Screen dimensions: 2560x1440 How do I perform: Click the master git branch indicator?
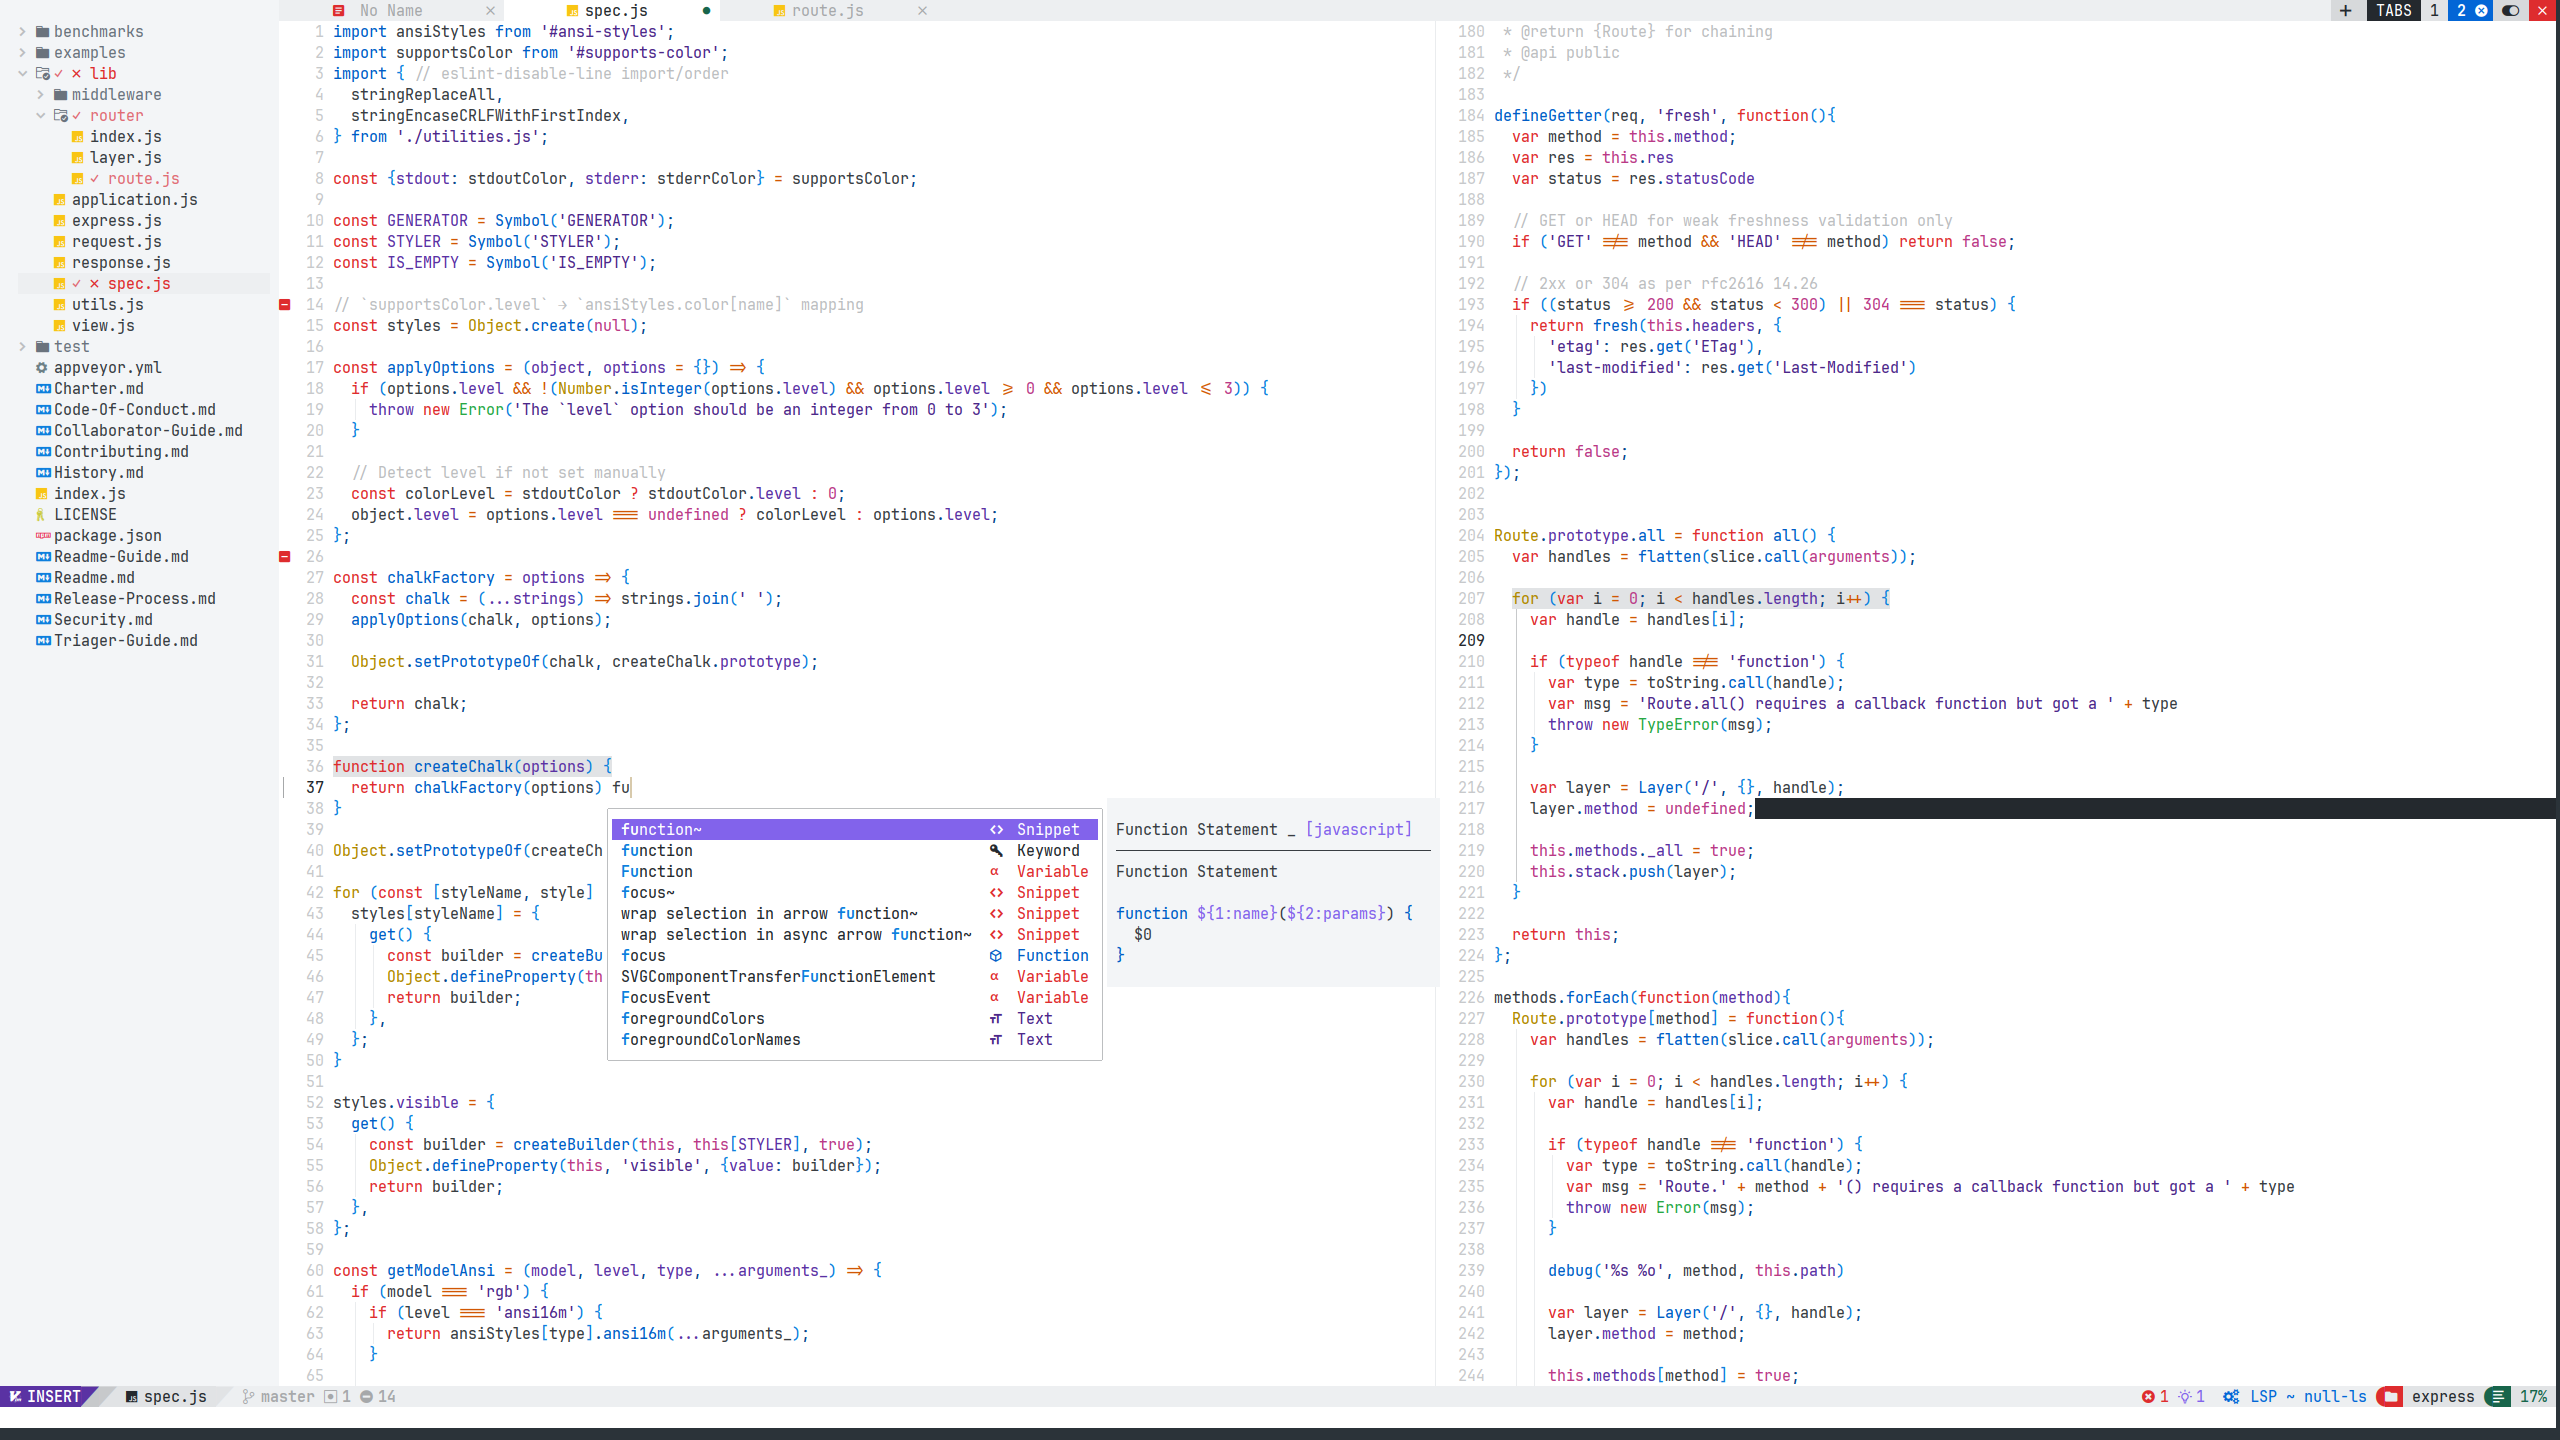[278, 1397]
